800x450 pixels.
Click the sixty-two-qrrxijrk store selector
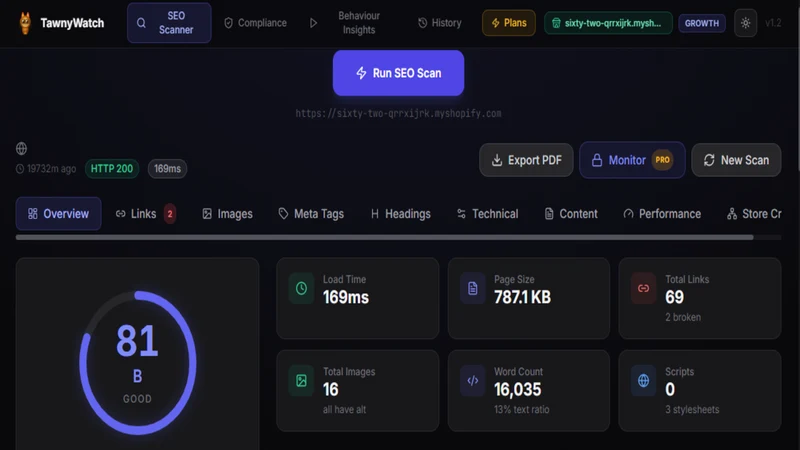[608, 23]
